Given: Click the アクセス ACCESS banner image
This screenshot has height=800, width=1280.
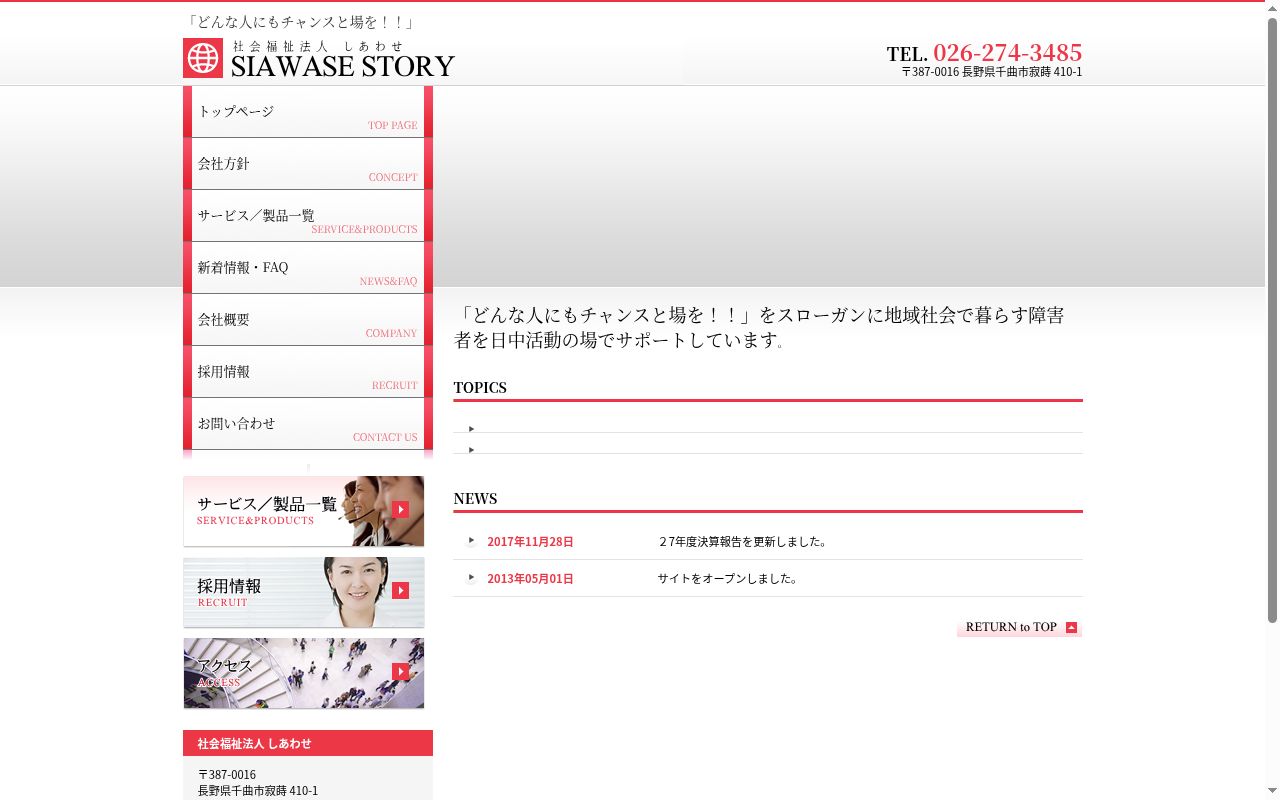Looking at the screenshot, I should [304, 673].
